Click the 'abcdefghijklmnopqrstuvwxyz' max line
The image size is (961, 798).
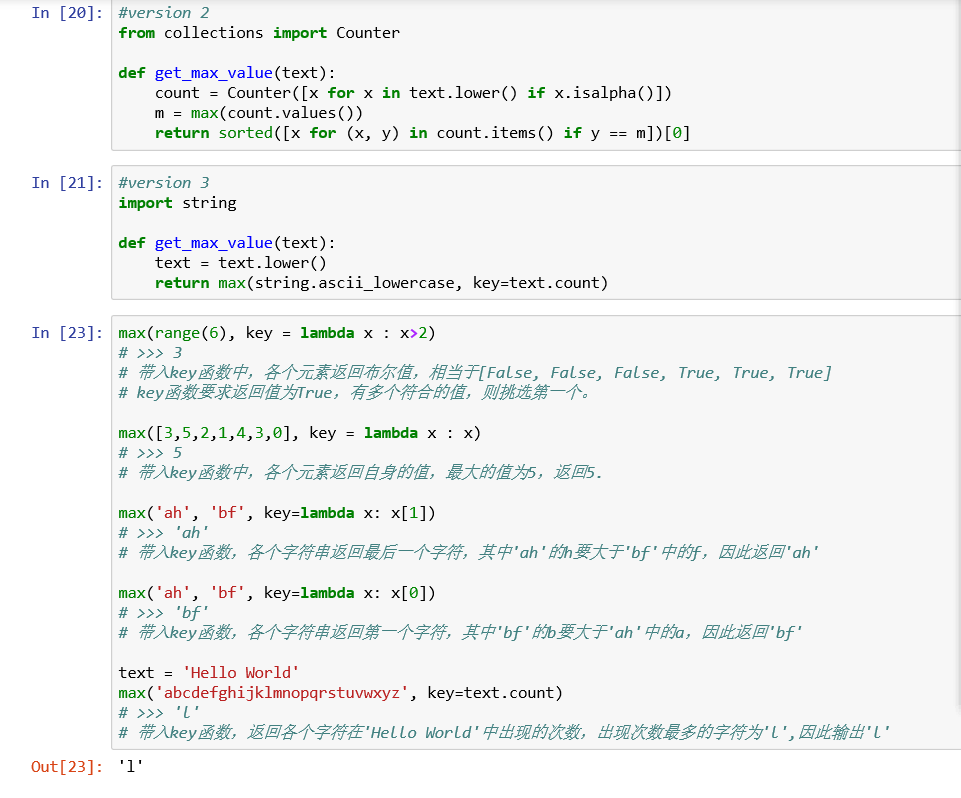pos(340,693)
